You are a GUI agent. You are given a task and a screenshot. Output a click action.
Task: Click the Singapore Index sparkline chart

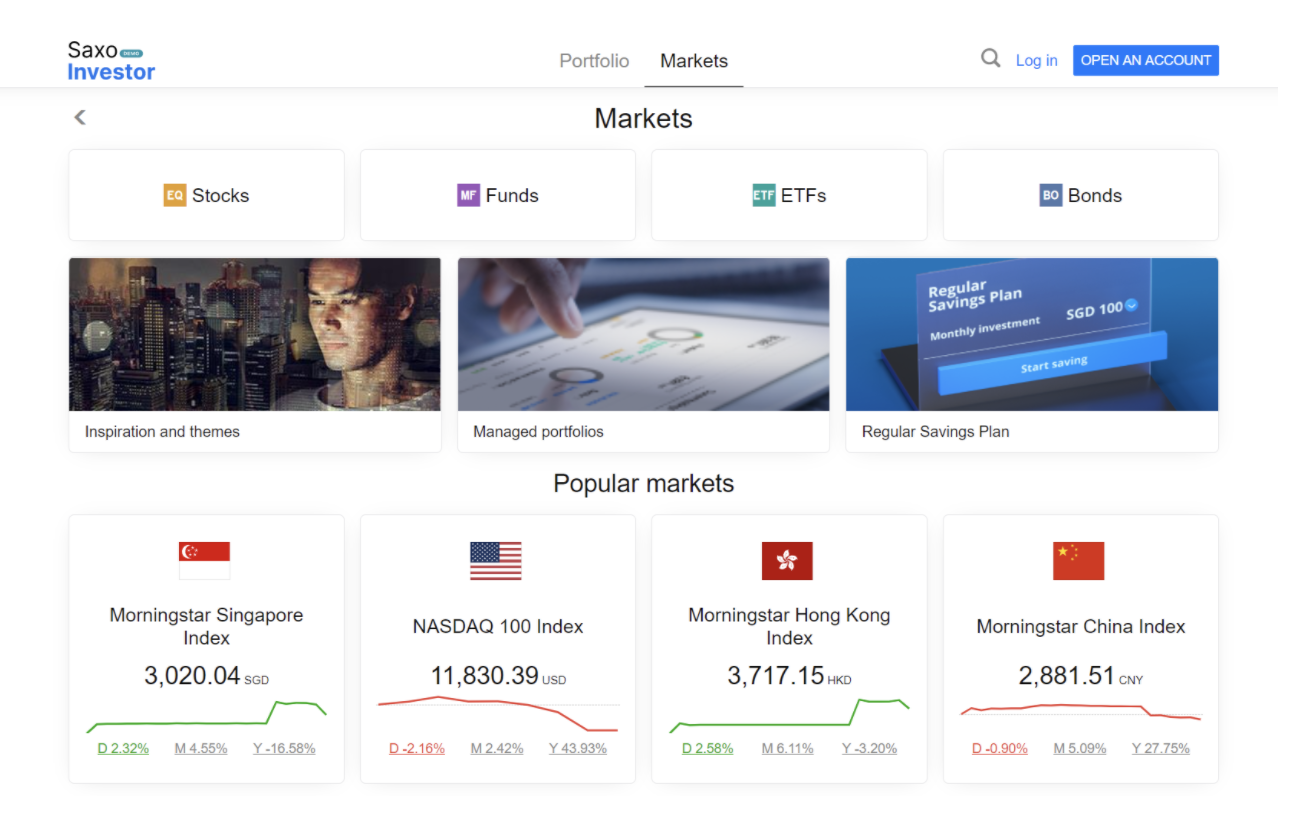tap(207, 716)
